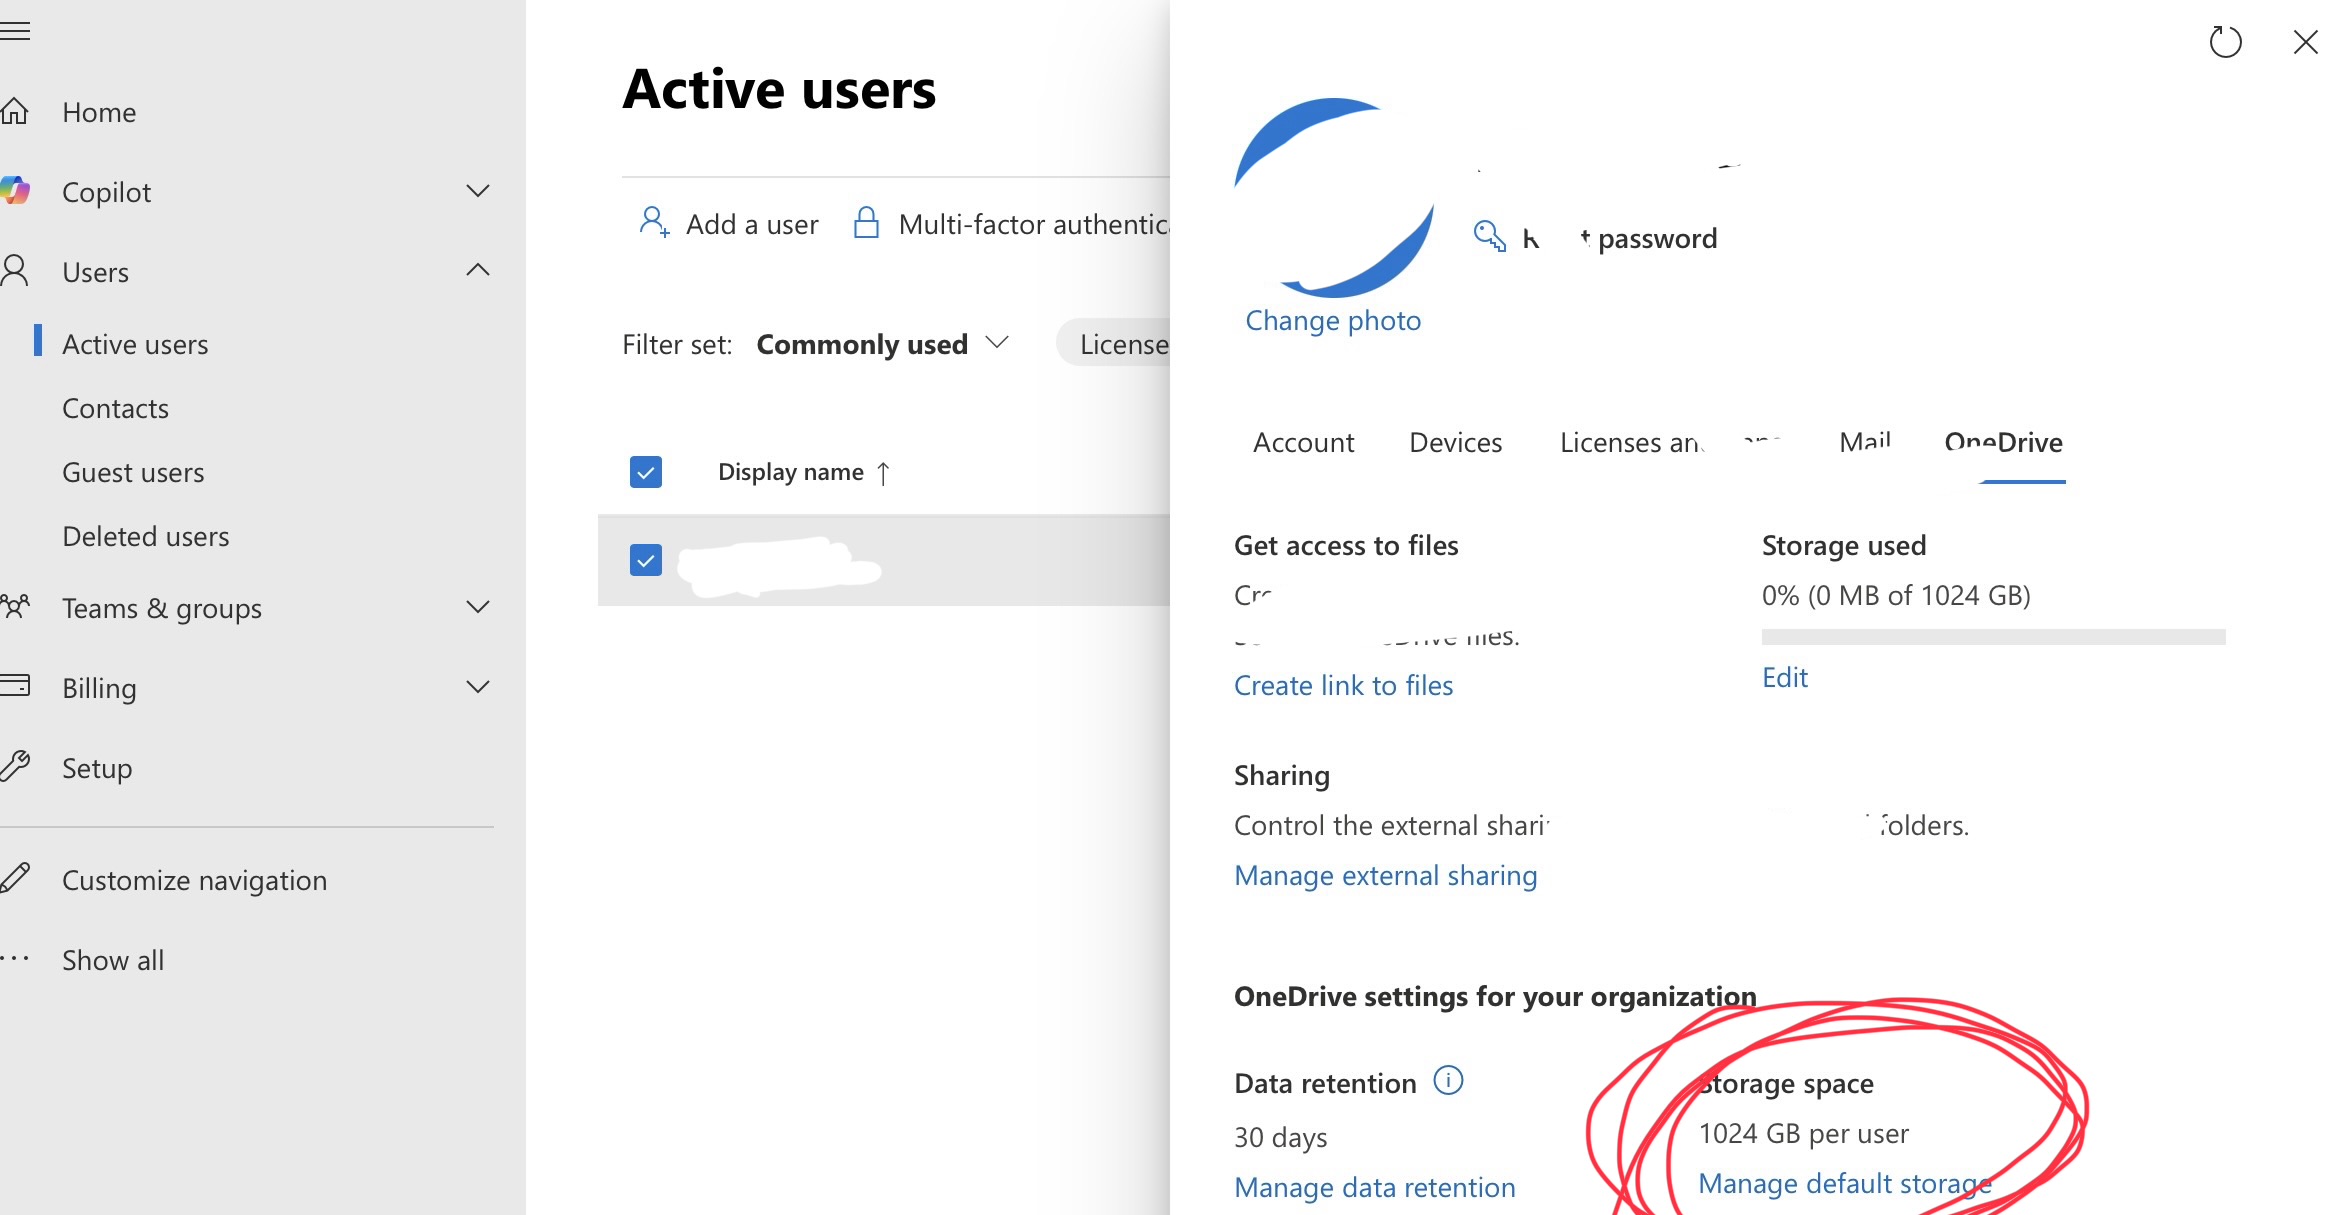The image size is (2338, 1215).
Task: Switch to the Account tab
Action: pos(1303,443)
